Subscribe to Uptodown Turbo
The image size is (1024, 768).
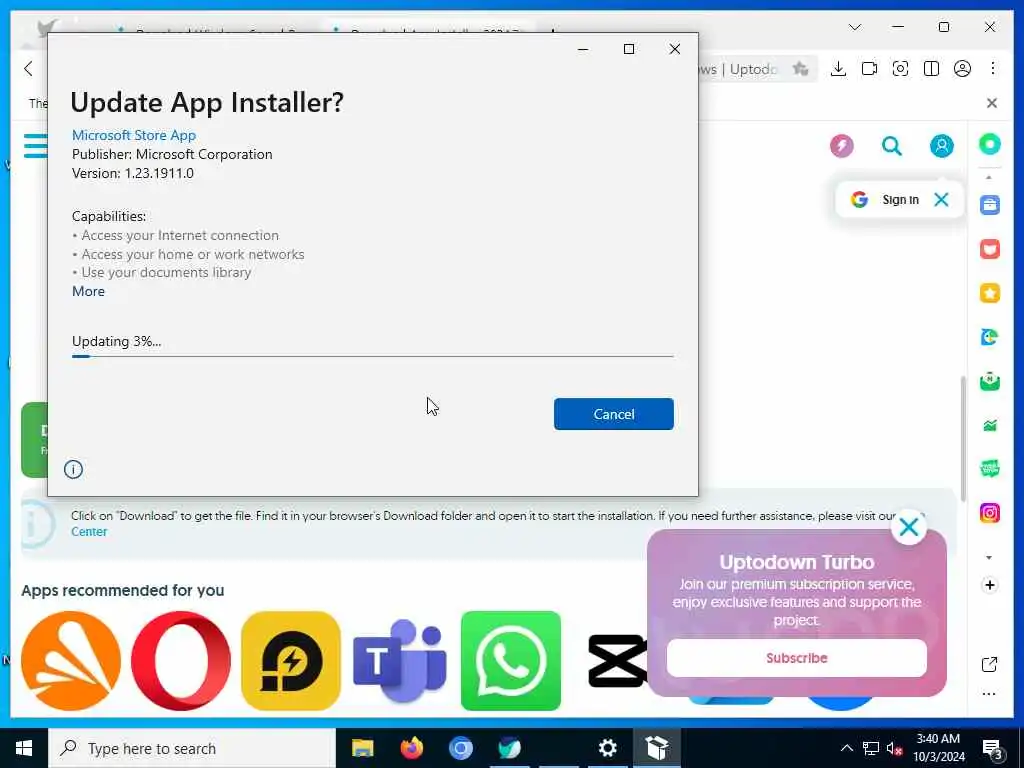click(x=797, y=658)
